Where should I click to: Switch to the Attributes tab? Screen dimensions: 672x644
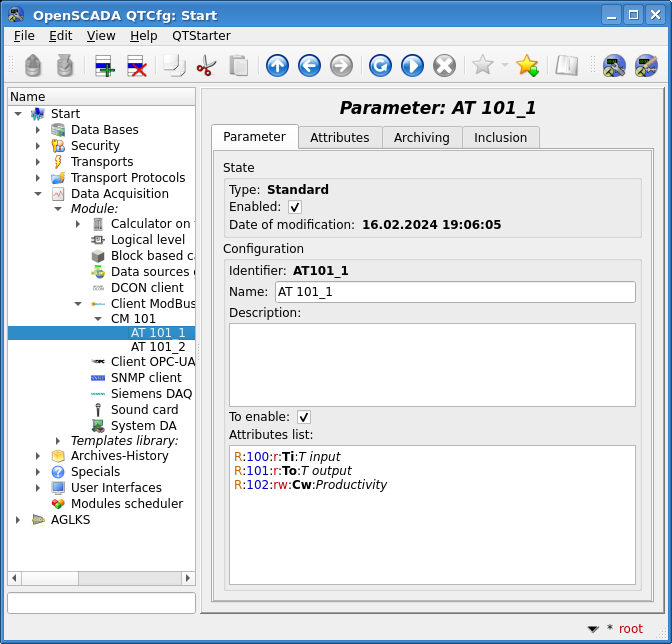click(x=339, y=137)
